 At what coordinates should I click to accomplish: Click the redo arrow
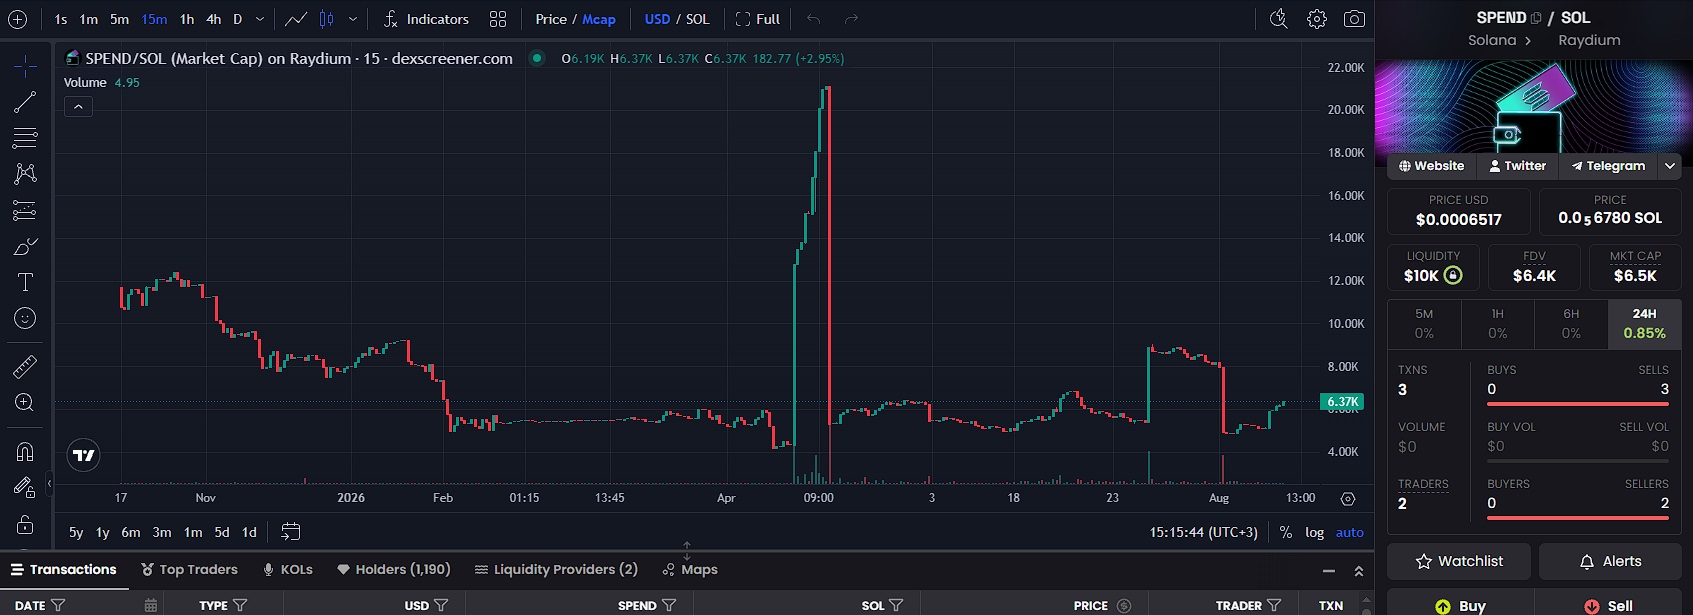tap(851, 19)
